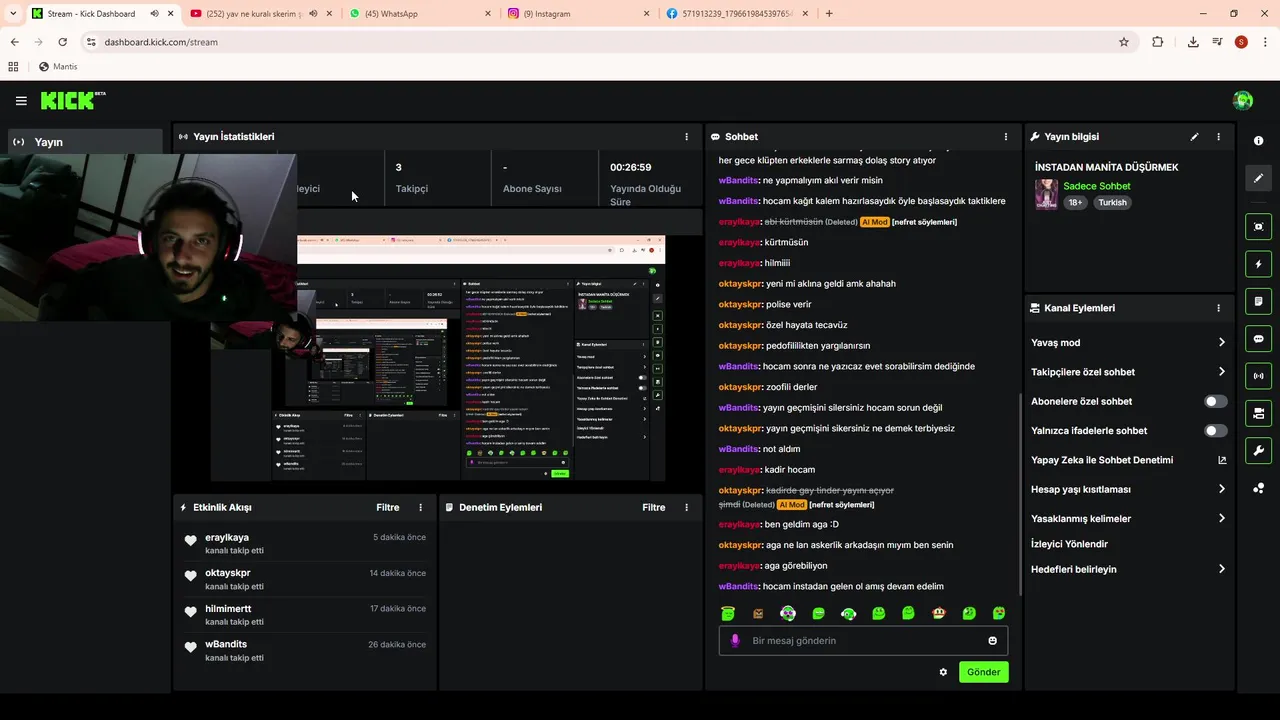
Task: Click the purple microphone icon in chat input
Action: click(735, 641)
